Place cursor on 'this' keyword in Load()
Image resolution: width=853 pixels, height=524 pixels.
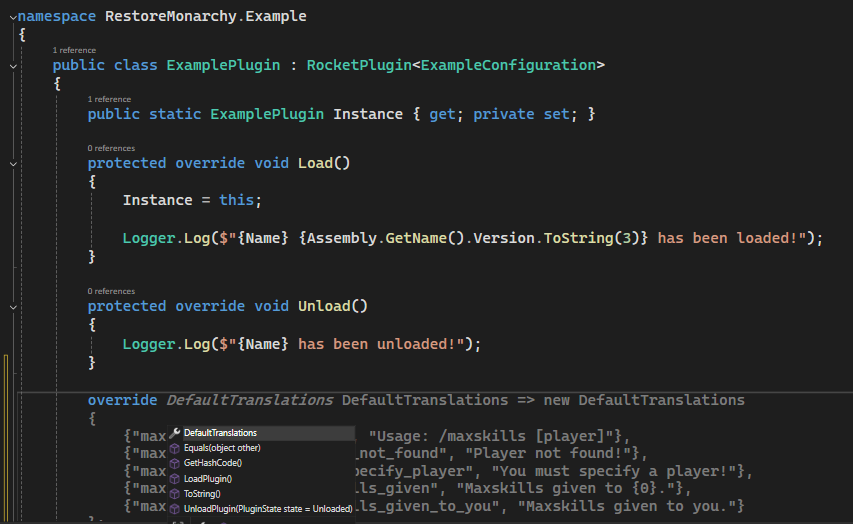point(236,200)
